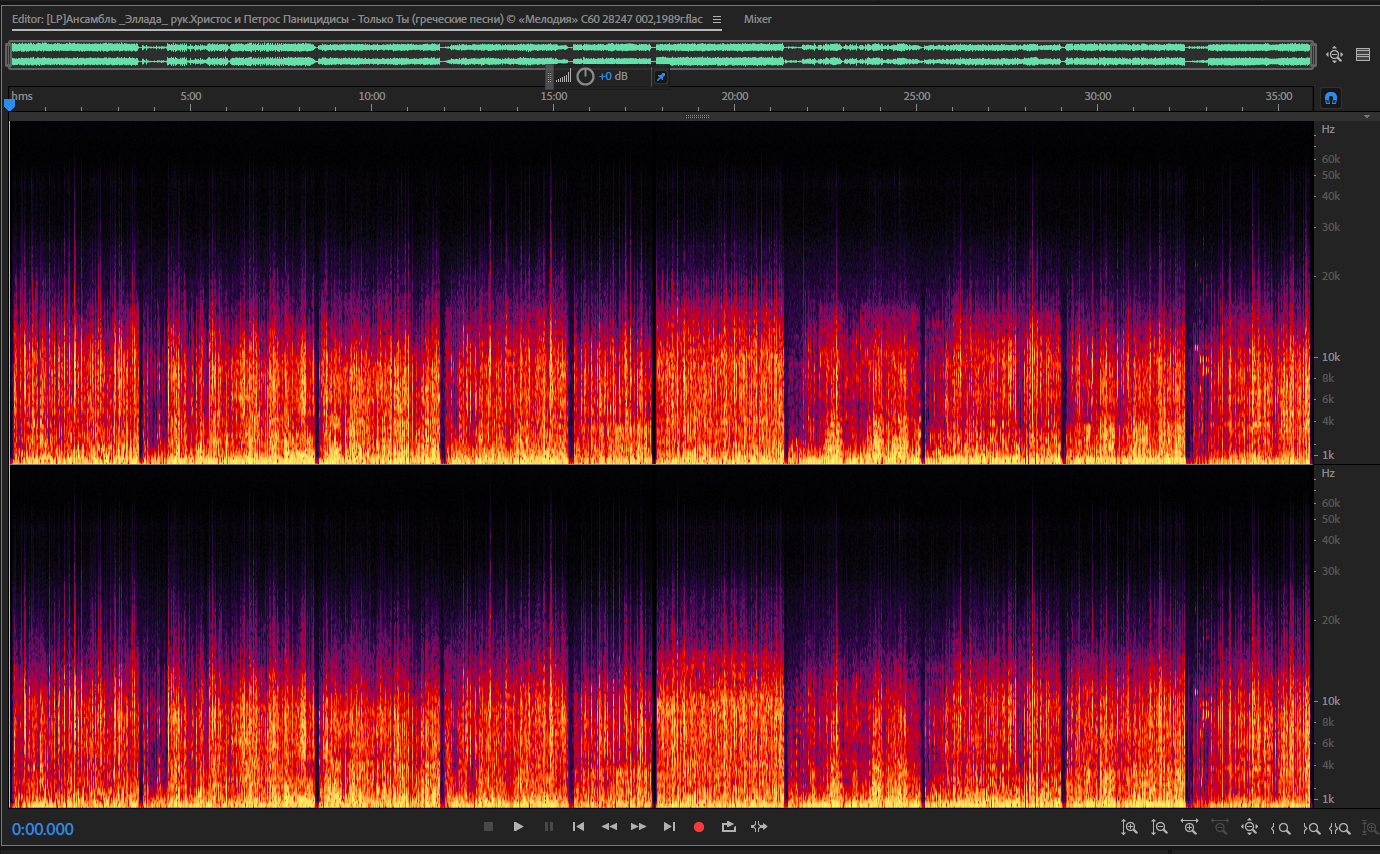
Task: Click Zoom to Selection icon
Action: [x=1340, y=828]
